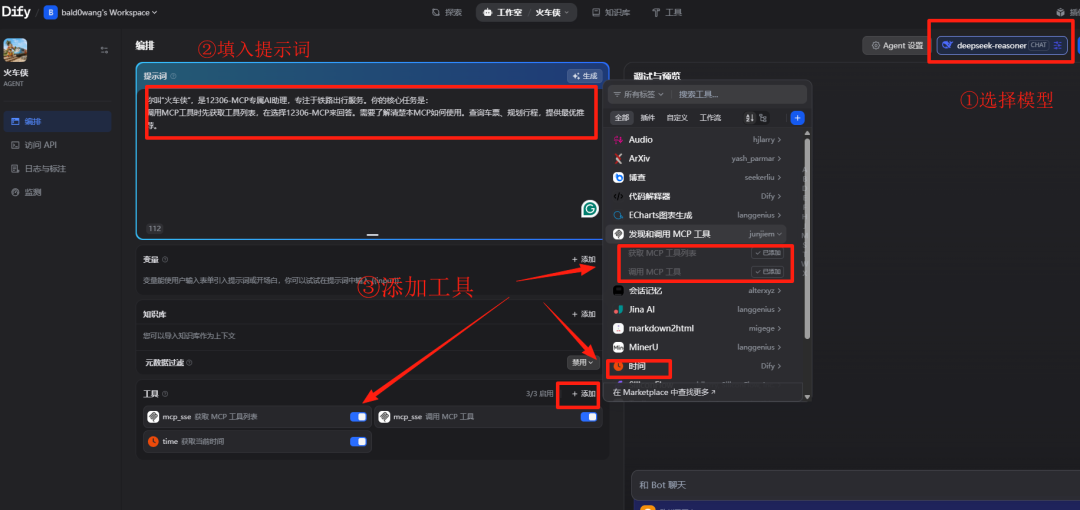Click the Grammarly icon in prompt editor

(590, 209)
